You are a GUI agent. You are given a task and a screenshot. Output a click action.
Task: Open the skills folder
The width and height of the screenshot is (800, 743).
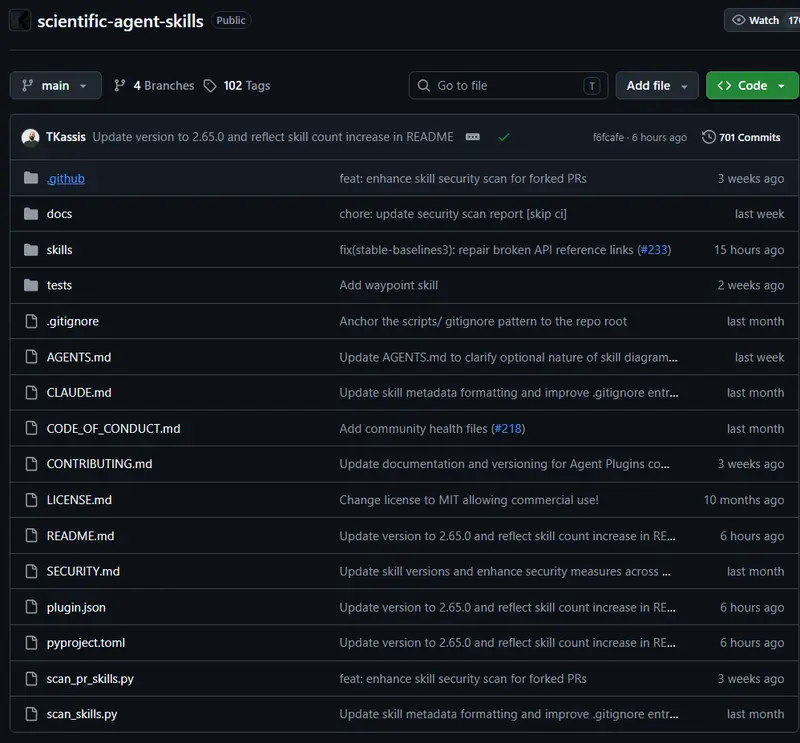tap(59, 250)
